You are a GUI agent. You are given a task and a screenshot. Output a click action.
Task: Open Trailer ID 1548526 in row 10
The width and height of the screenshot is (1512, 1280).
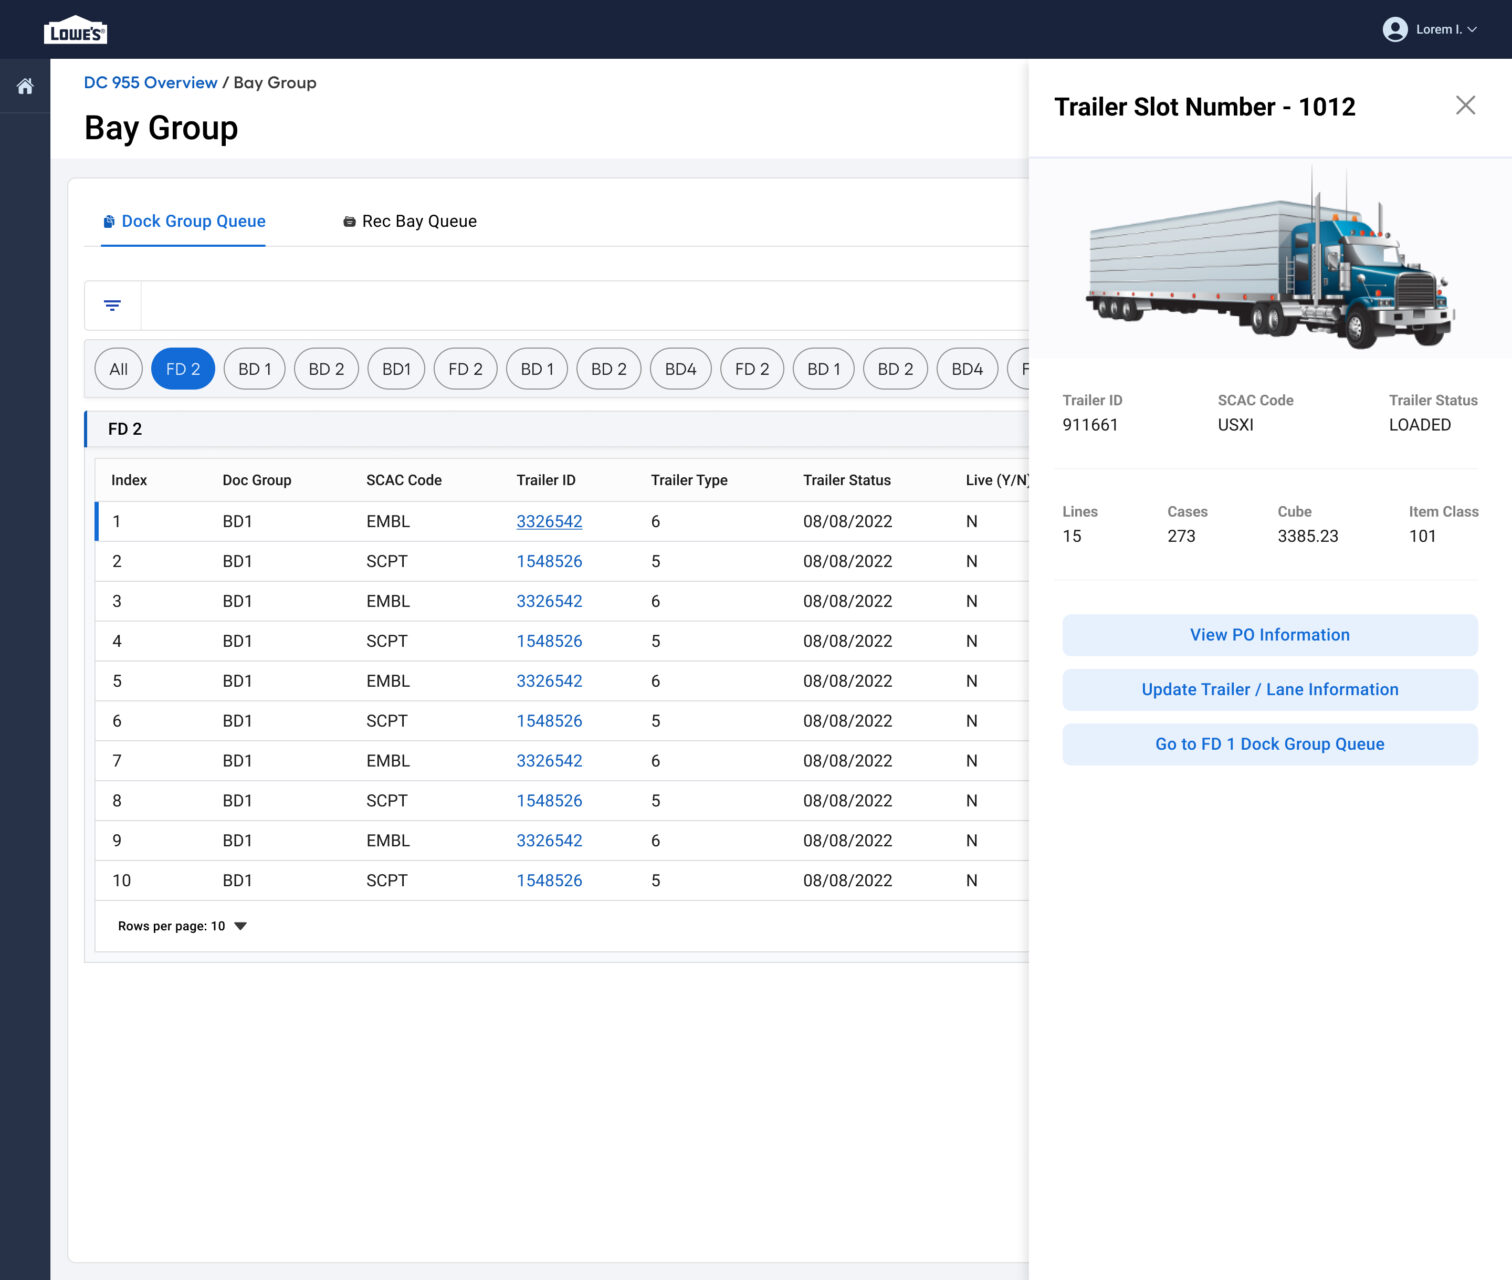549,880
